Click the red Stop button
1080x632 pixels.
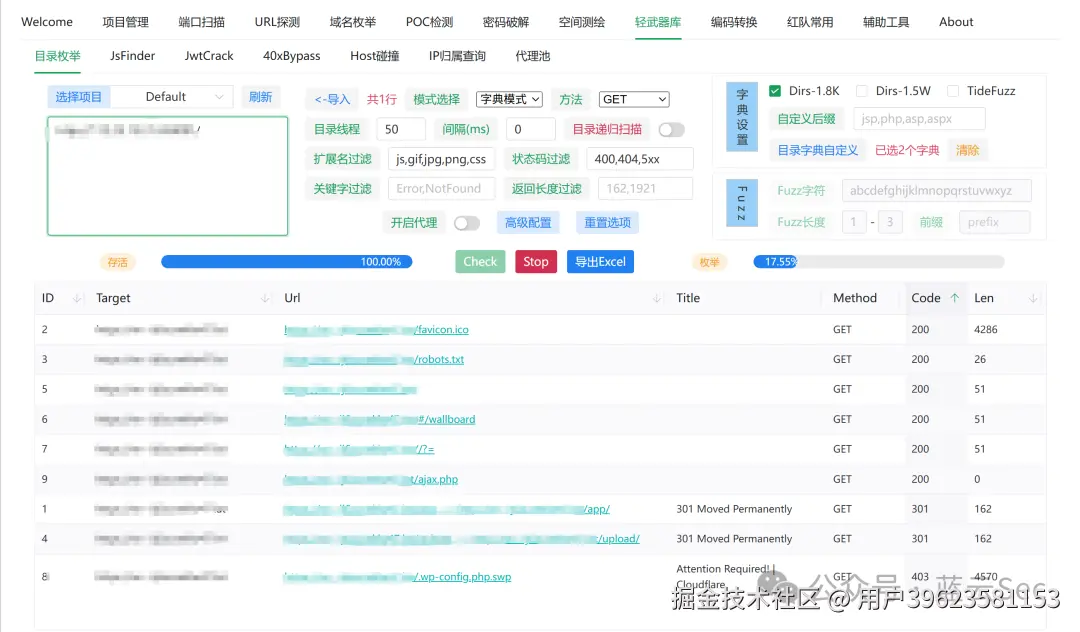(536, 262)
